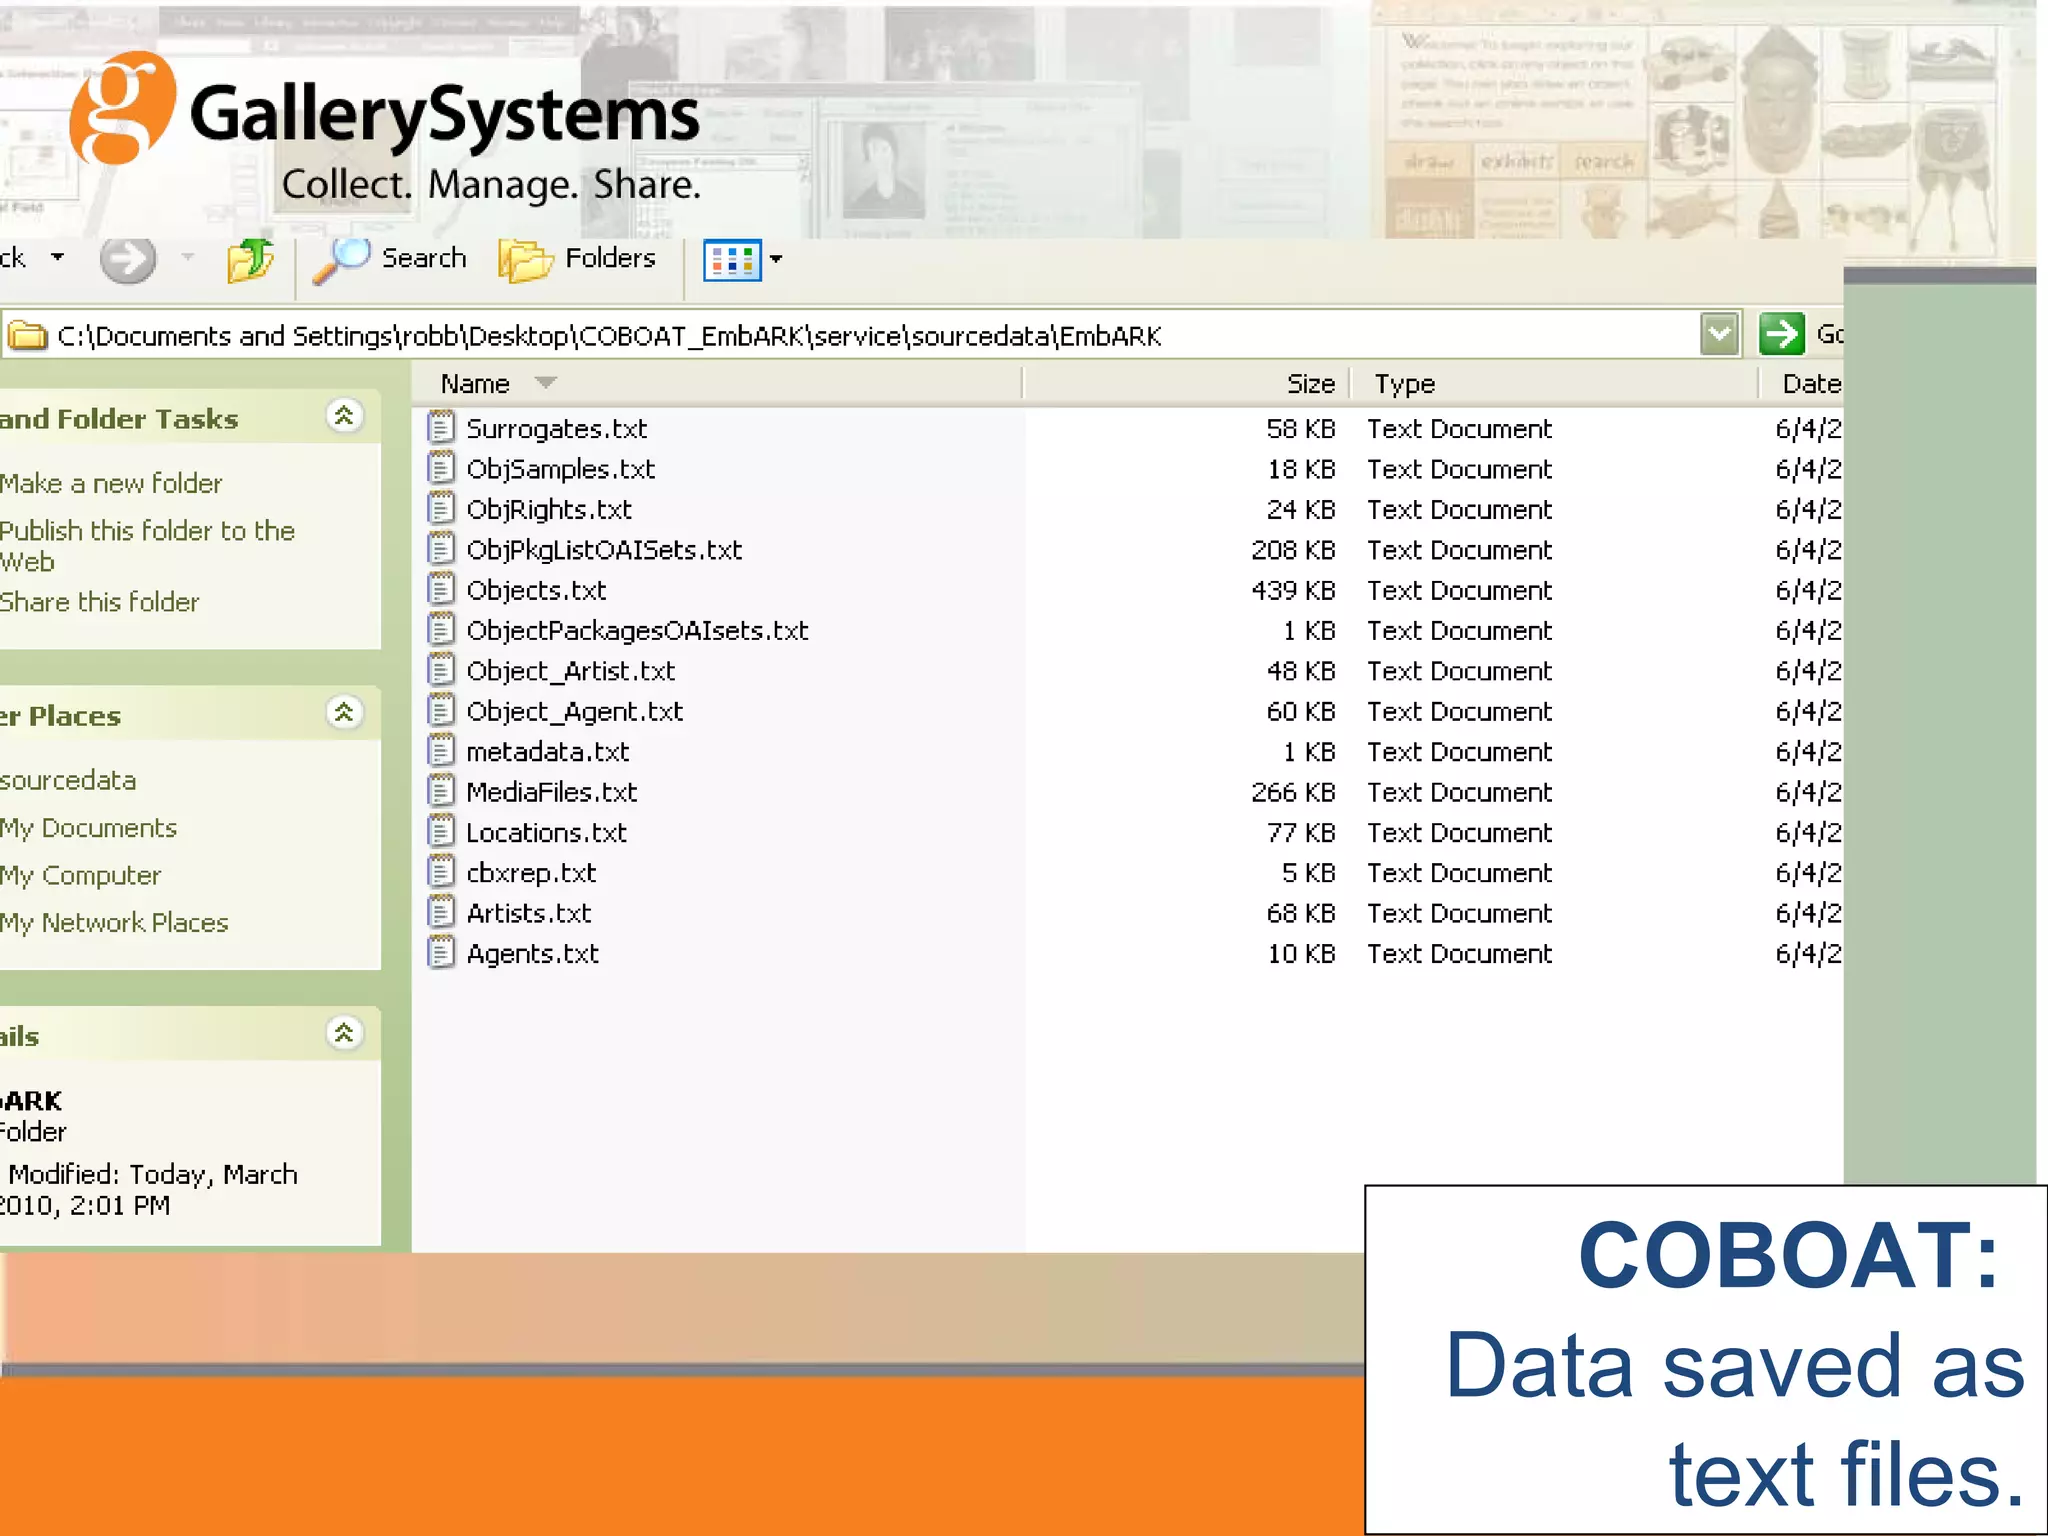Click the ObjectPackagesOAIsets.txt file name
The image size is (2048, 1536).
click(x=637, y=631)
